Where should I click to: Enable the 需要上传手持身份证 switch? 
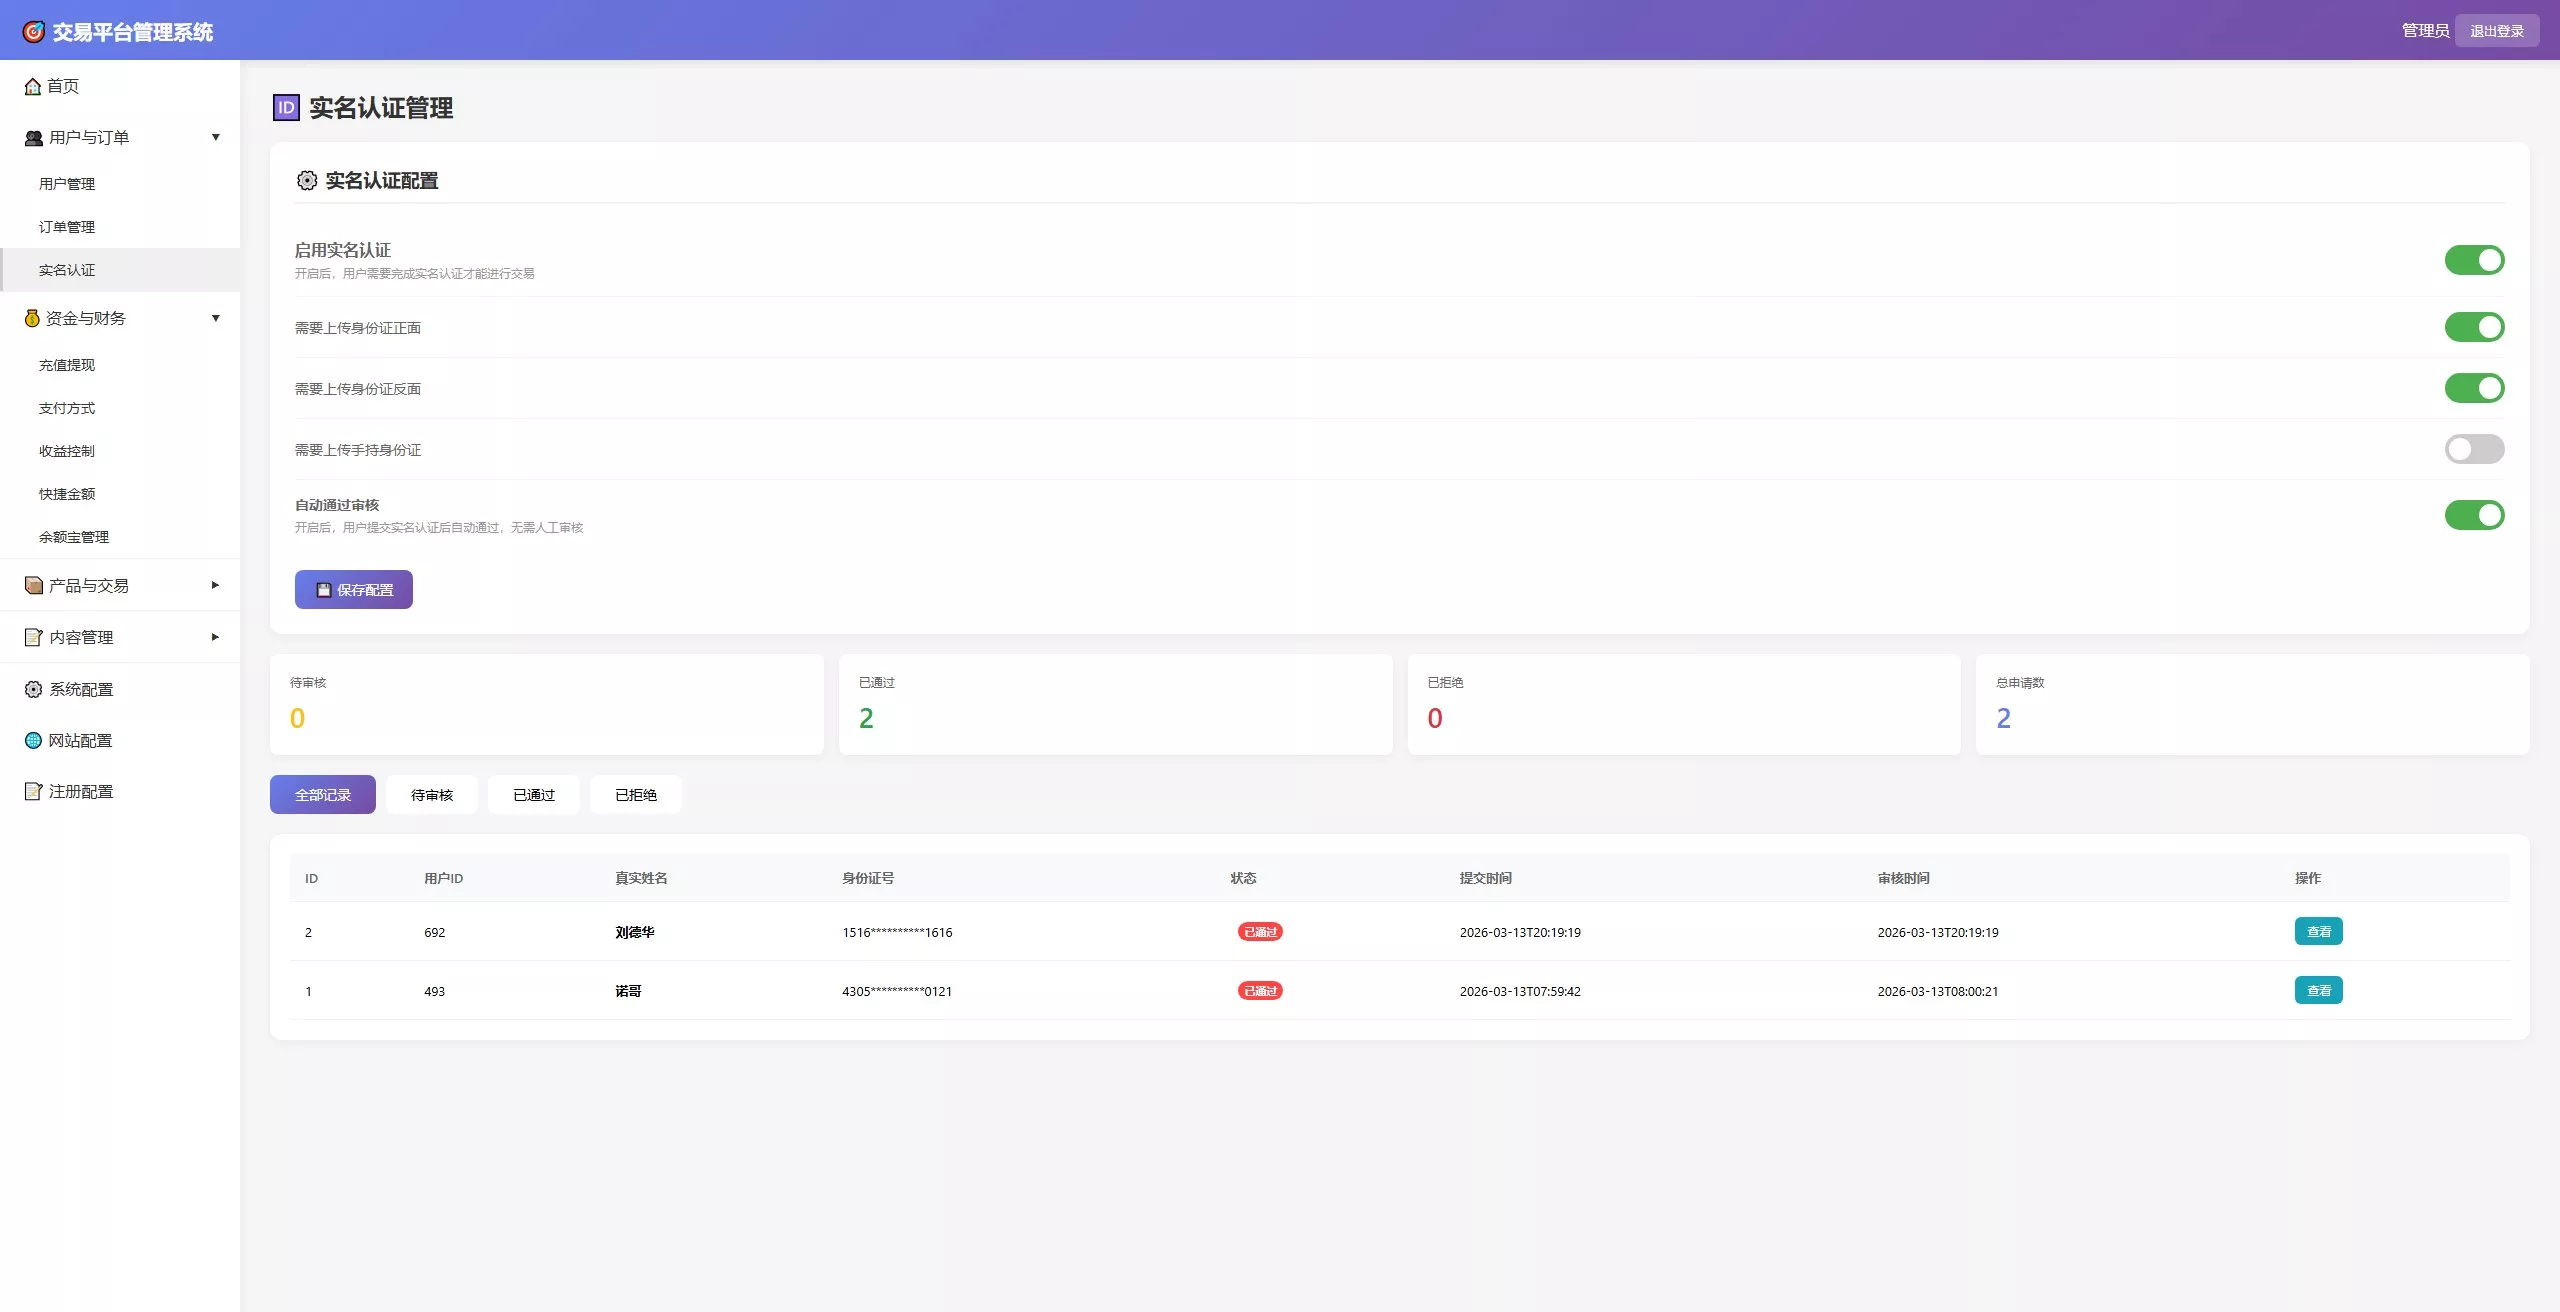pos(2473,449)
